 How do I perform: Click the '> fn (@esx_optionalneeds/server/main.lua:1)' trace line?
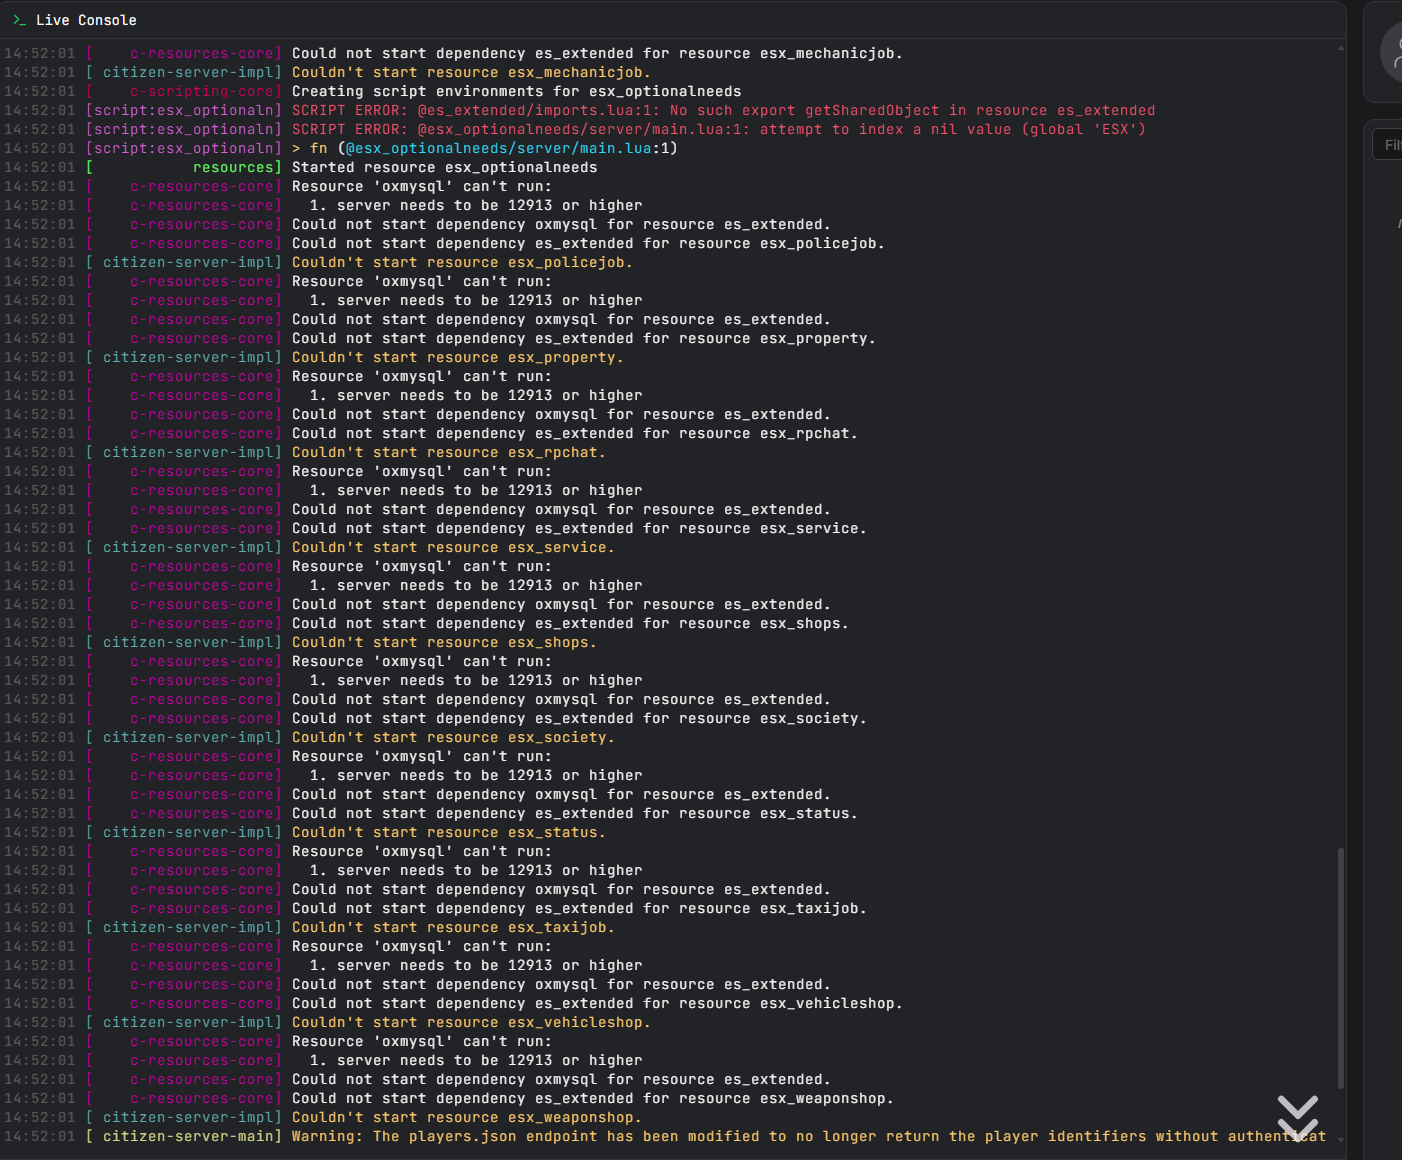pos(484,148)
